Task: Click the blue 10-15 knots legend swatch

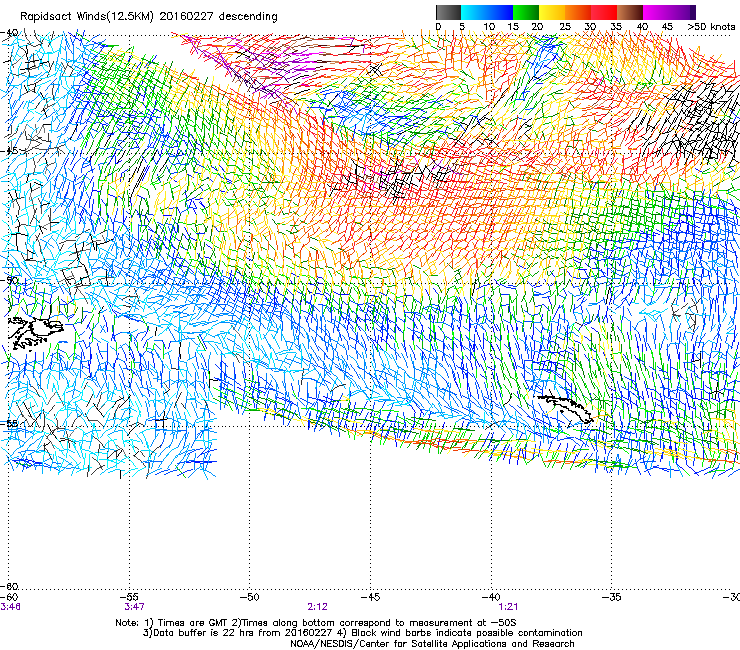Action: [500, 12]
